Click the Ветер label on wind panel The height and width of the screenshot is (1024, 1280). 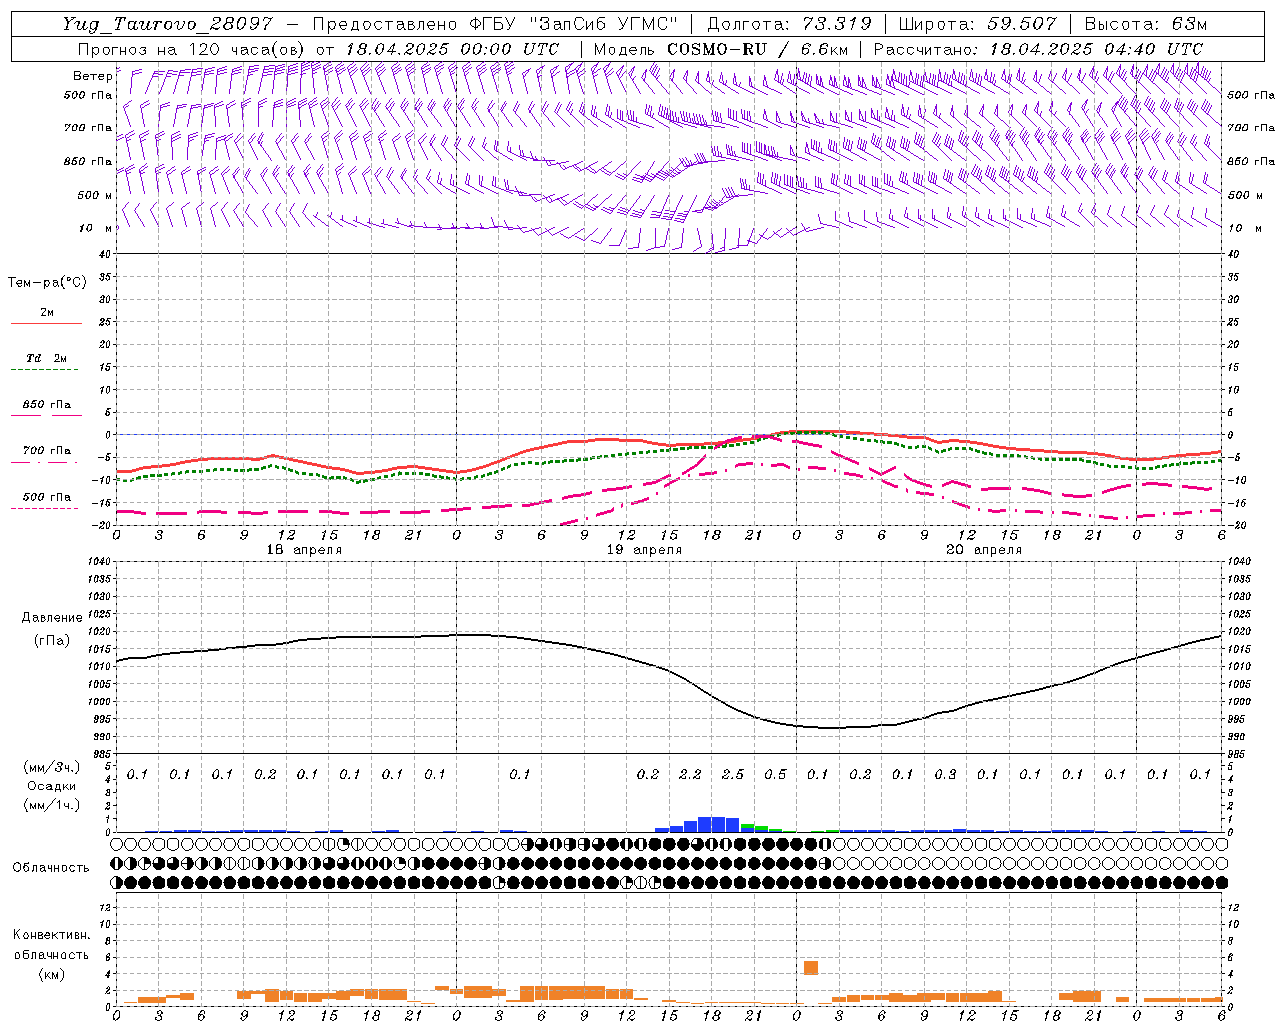92,76
